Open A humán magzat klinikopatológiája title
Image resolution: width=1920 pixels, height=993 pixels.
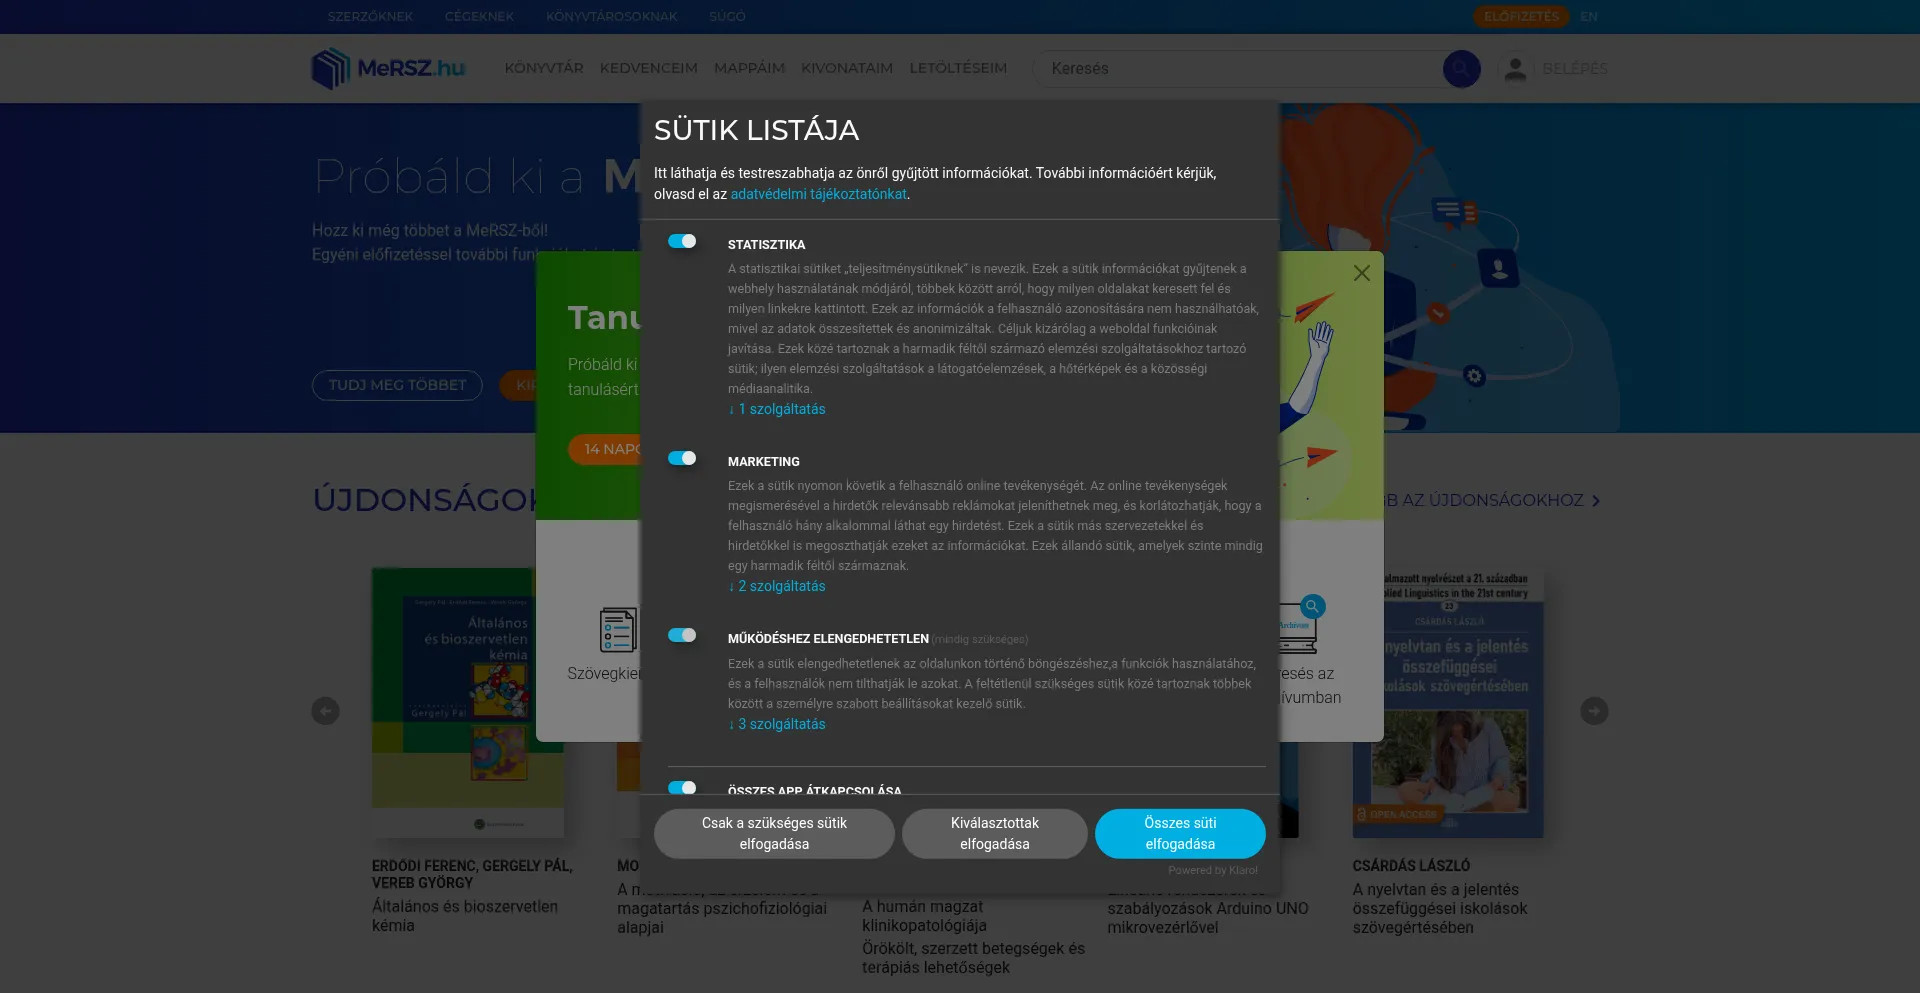point(924,915)
